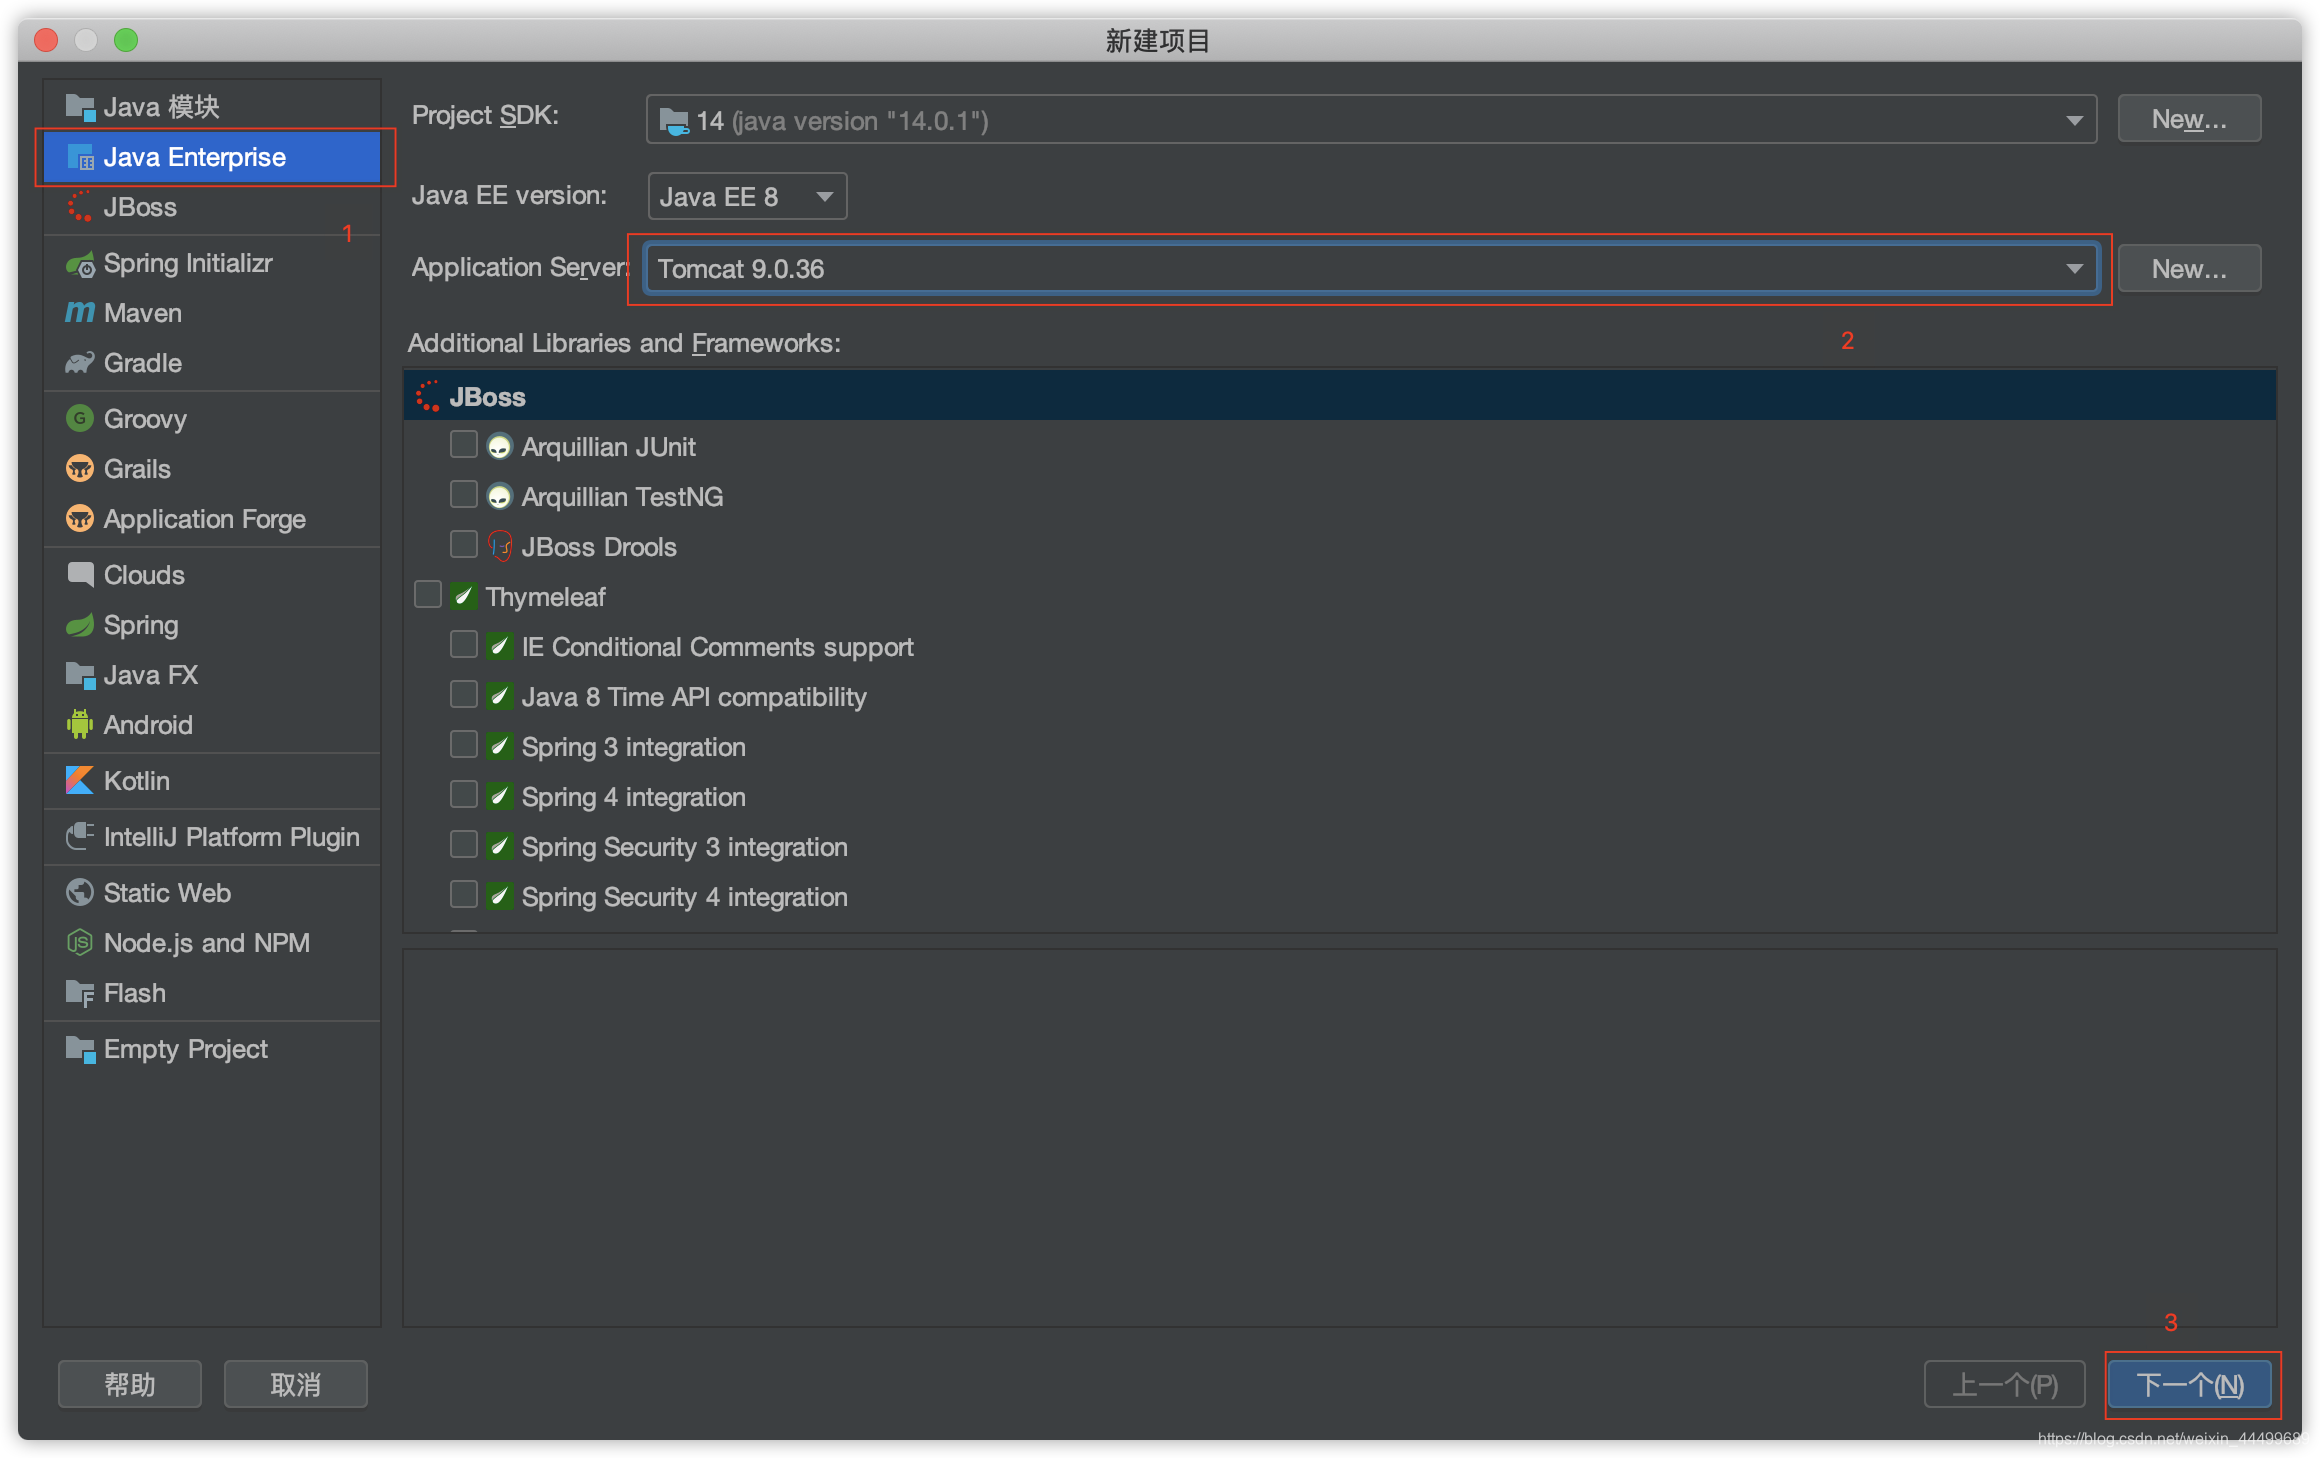Click the Java module folder icon
The width and height of the screenshot is (2320, 1458).
[x=80, y=107]
